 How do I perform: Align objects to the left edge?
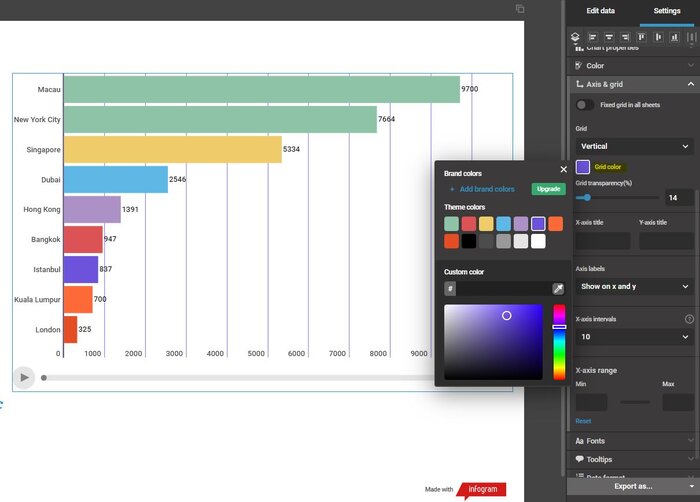point(592,37)
